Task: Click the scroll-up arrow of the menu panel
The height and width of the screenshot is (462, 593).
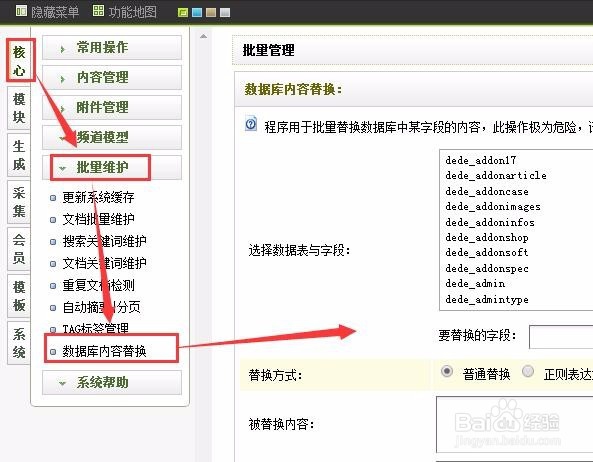Action: (x=203, y=36)
